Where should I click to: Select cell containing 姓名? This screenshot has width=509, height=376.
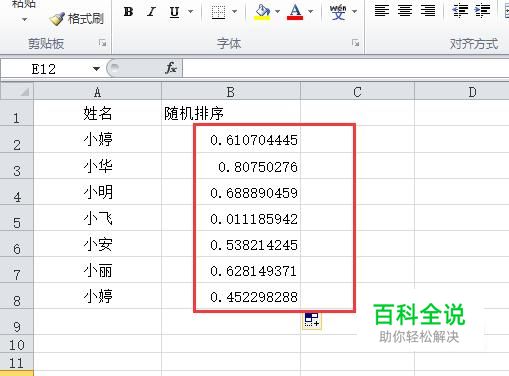pos(97,113)
